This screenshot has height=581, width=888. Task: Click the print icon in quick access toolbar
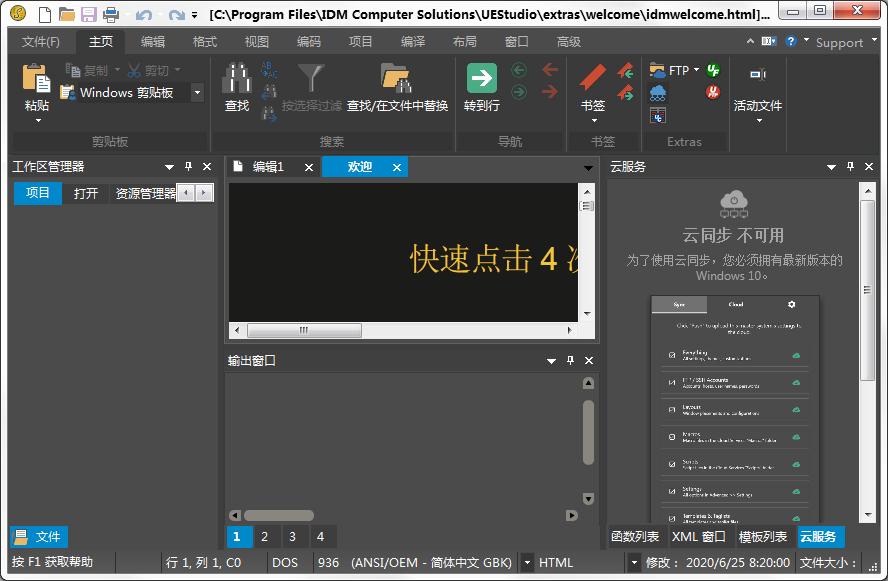pyautogui.click(x=111, y=14)
